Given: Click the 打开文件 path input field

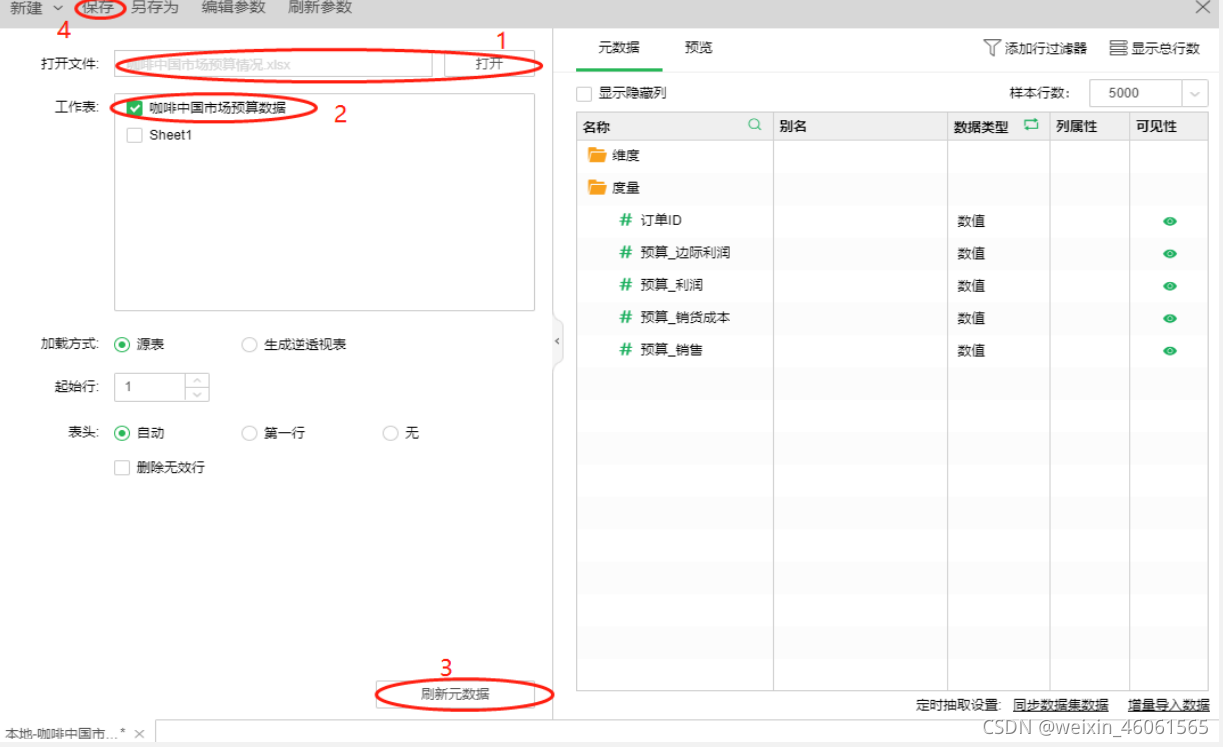Looking at the screenshot, I should click(273, 64).
